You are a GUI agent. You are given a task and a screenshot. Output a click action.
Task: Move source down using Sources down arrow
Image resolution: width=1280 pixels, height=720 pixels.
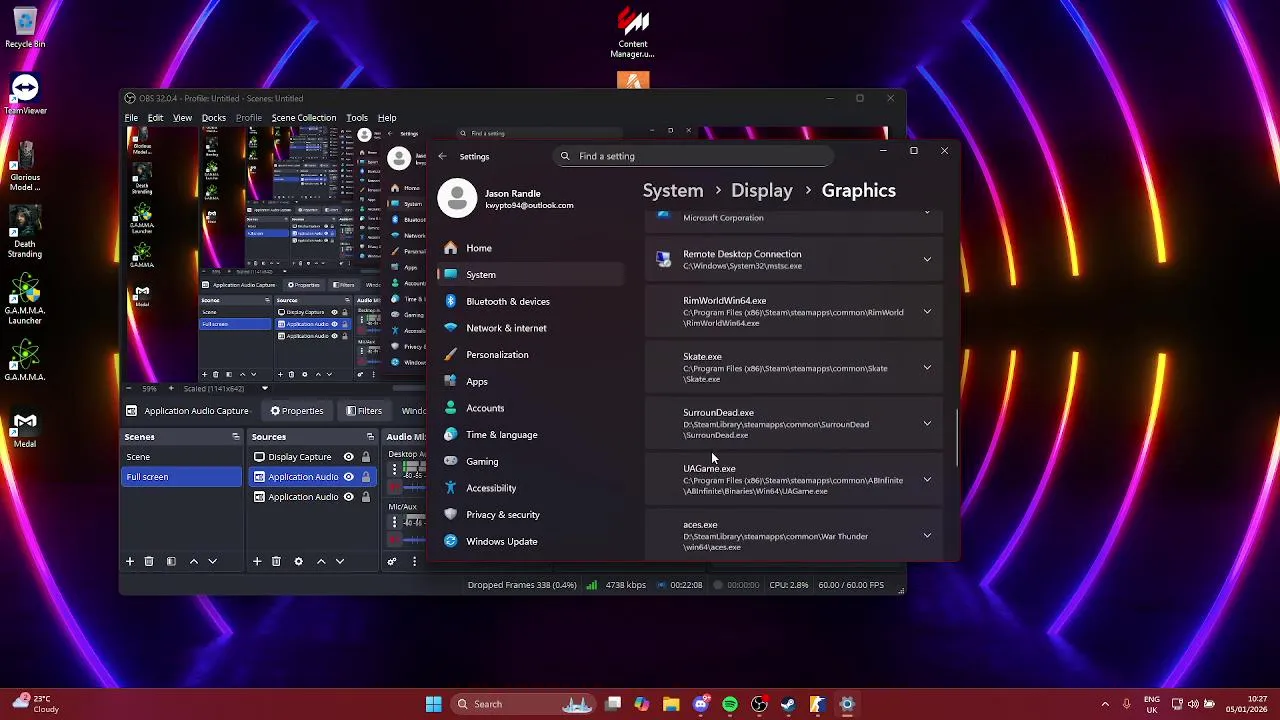pos(340,561)
